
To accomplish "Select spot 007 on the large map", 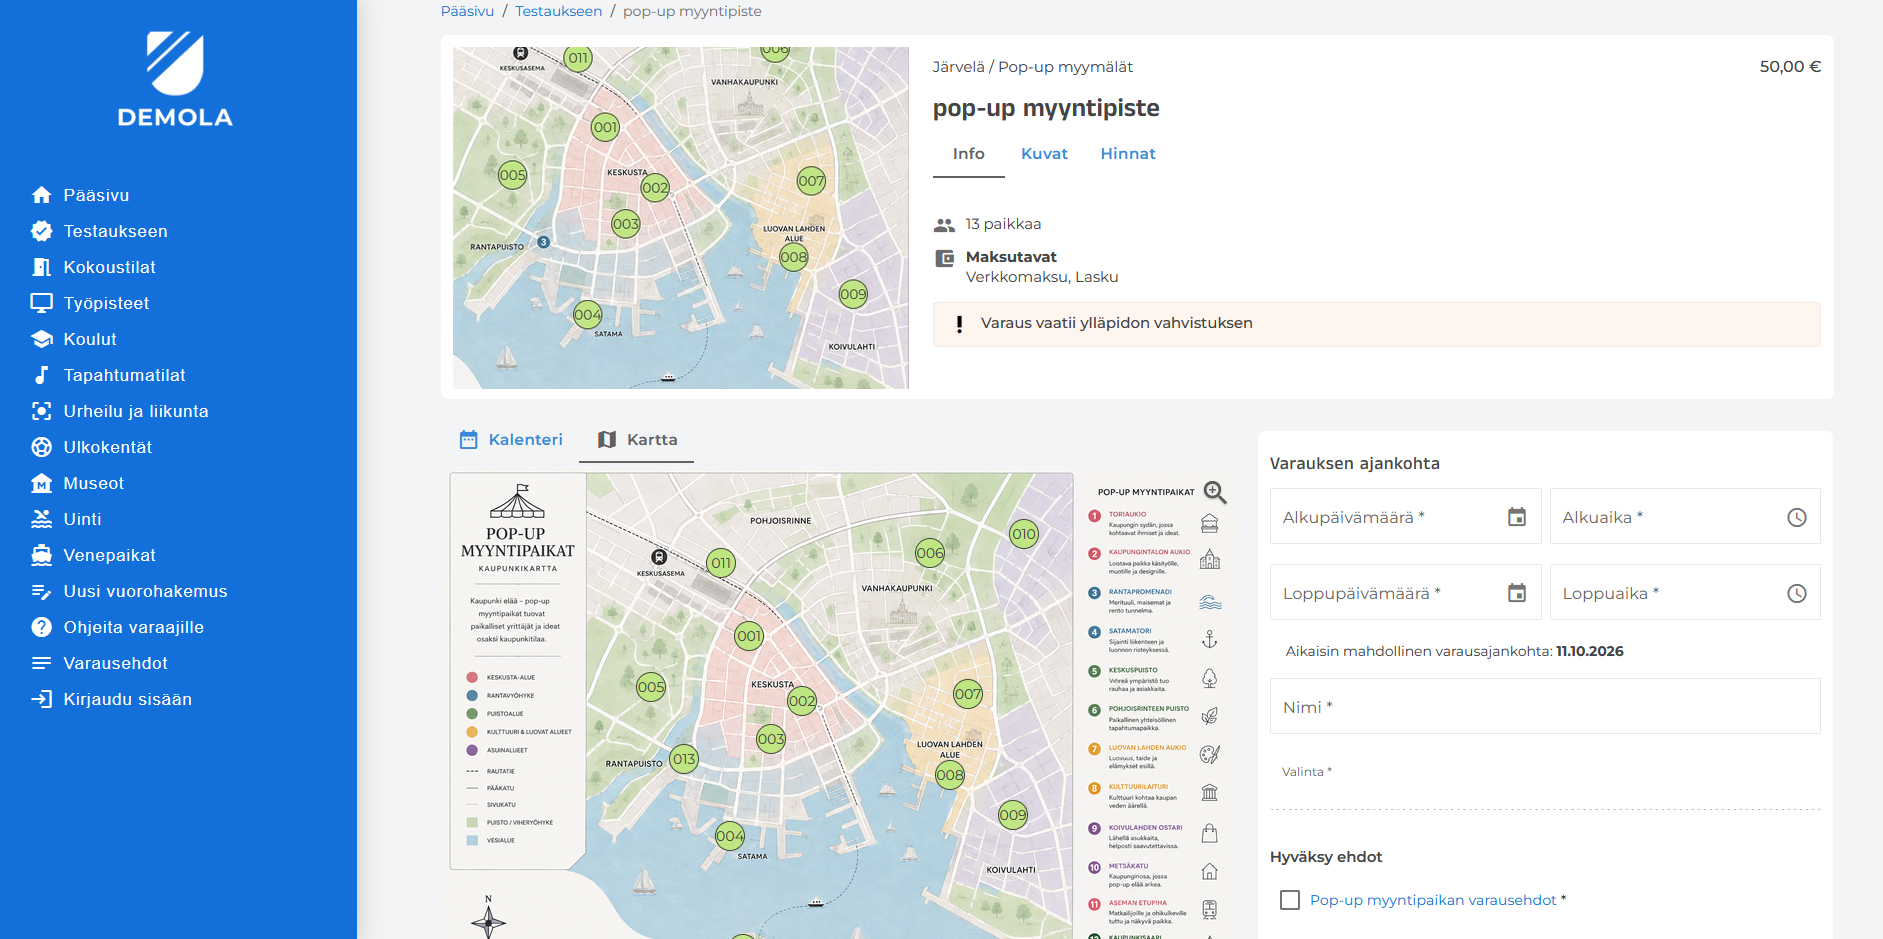I will [968, 694].
